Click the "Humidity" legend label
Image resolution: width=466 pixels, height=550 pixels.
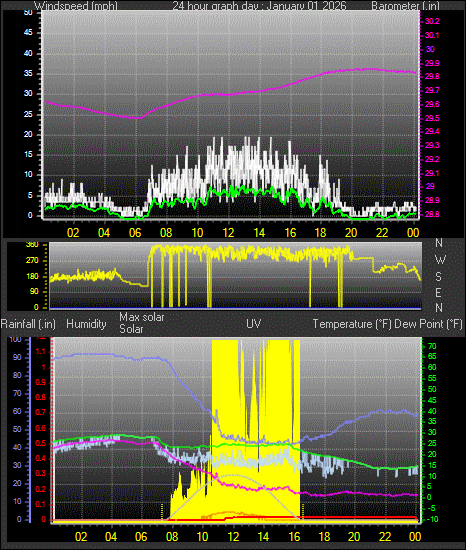[x=86, y=324]
